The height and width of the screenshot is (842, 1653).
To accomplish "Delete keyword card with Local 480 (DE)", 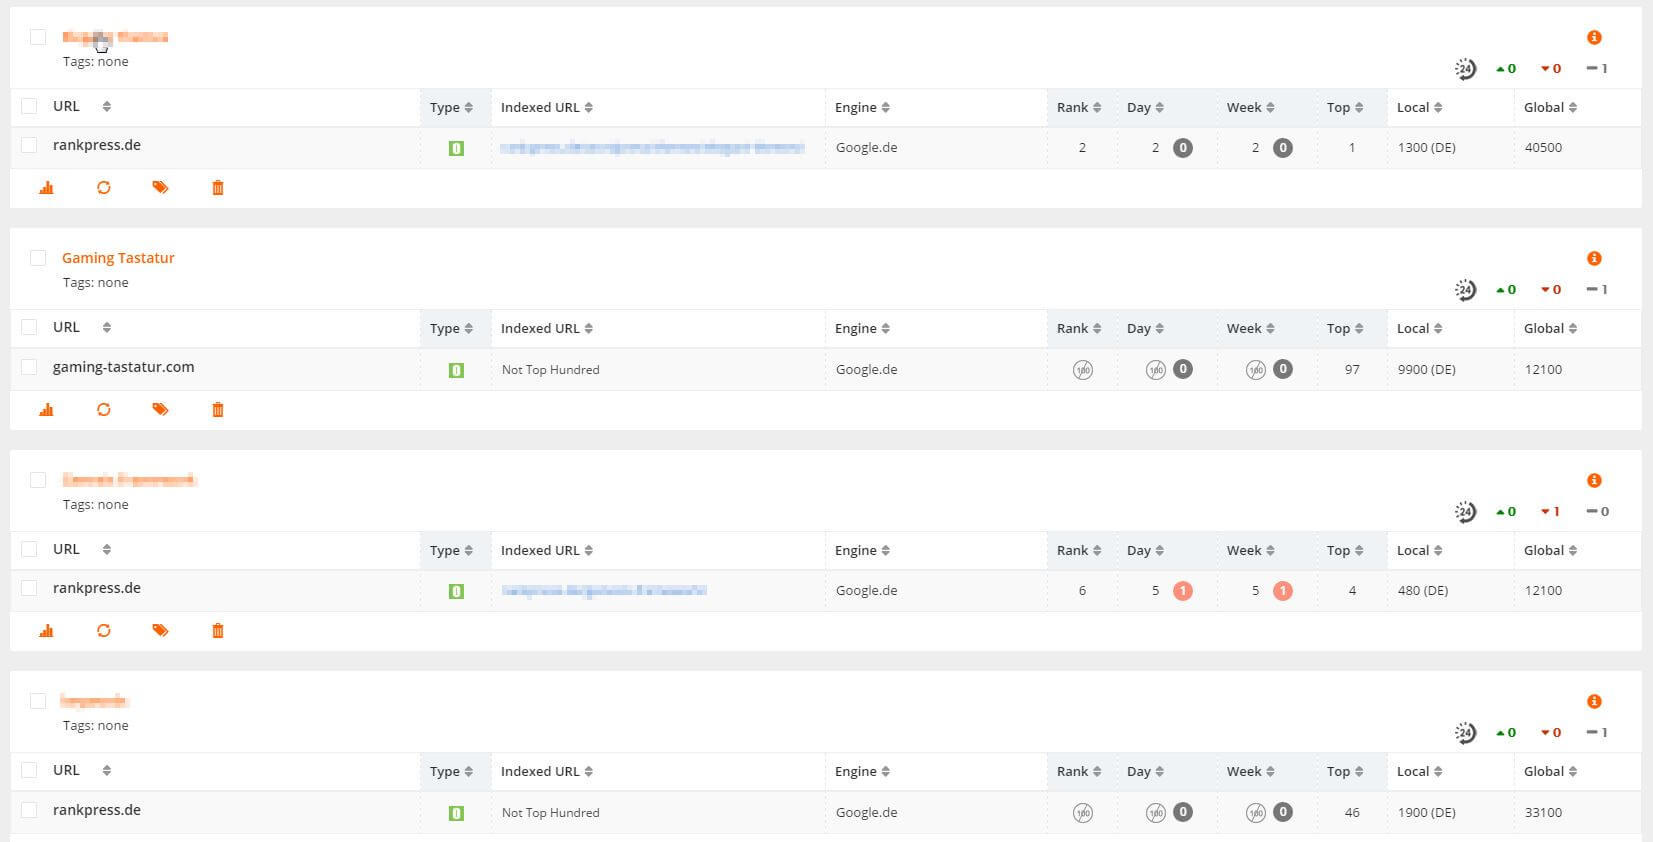I will (218, 631).
